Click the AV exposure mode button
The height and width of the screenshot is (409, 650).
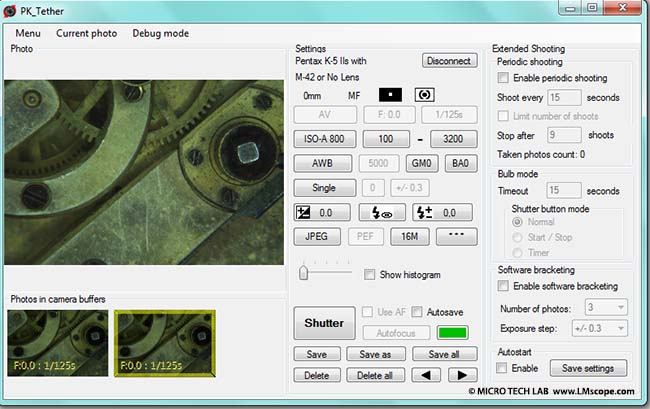point(325,115)
